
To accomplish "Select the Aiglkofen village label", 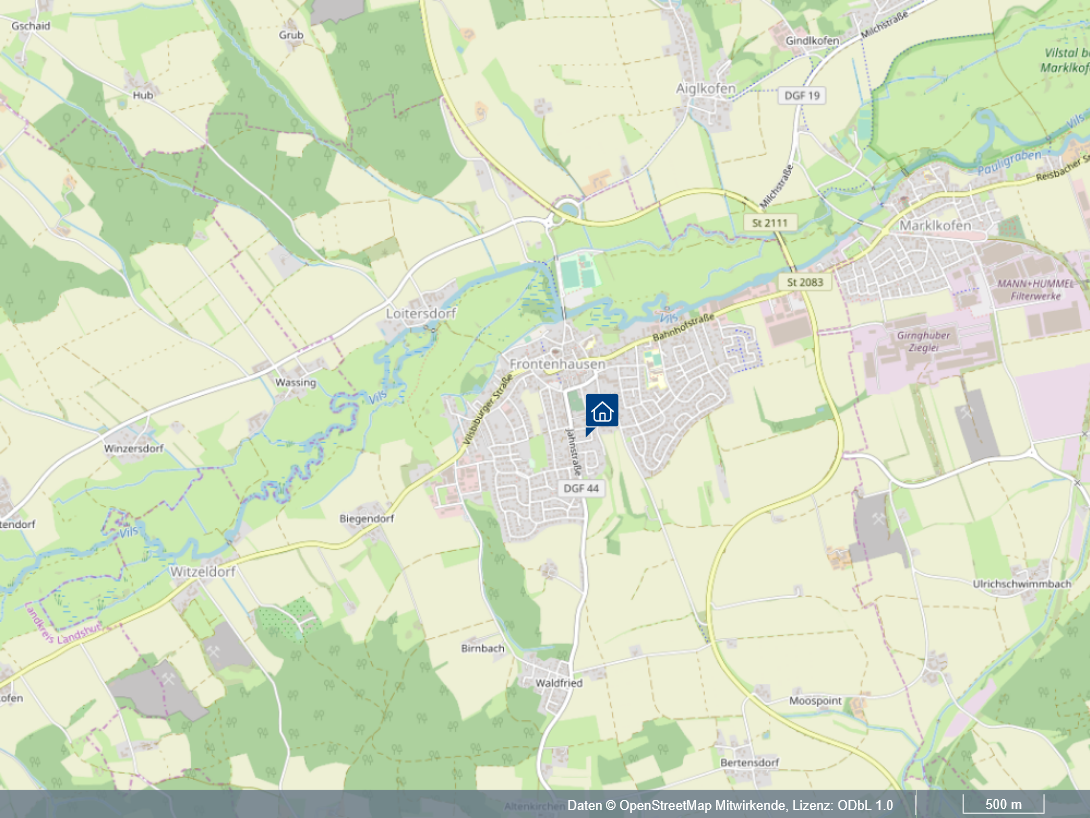I will coord(706,88).
